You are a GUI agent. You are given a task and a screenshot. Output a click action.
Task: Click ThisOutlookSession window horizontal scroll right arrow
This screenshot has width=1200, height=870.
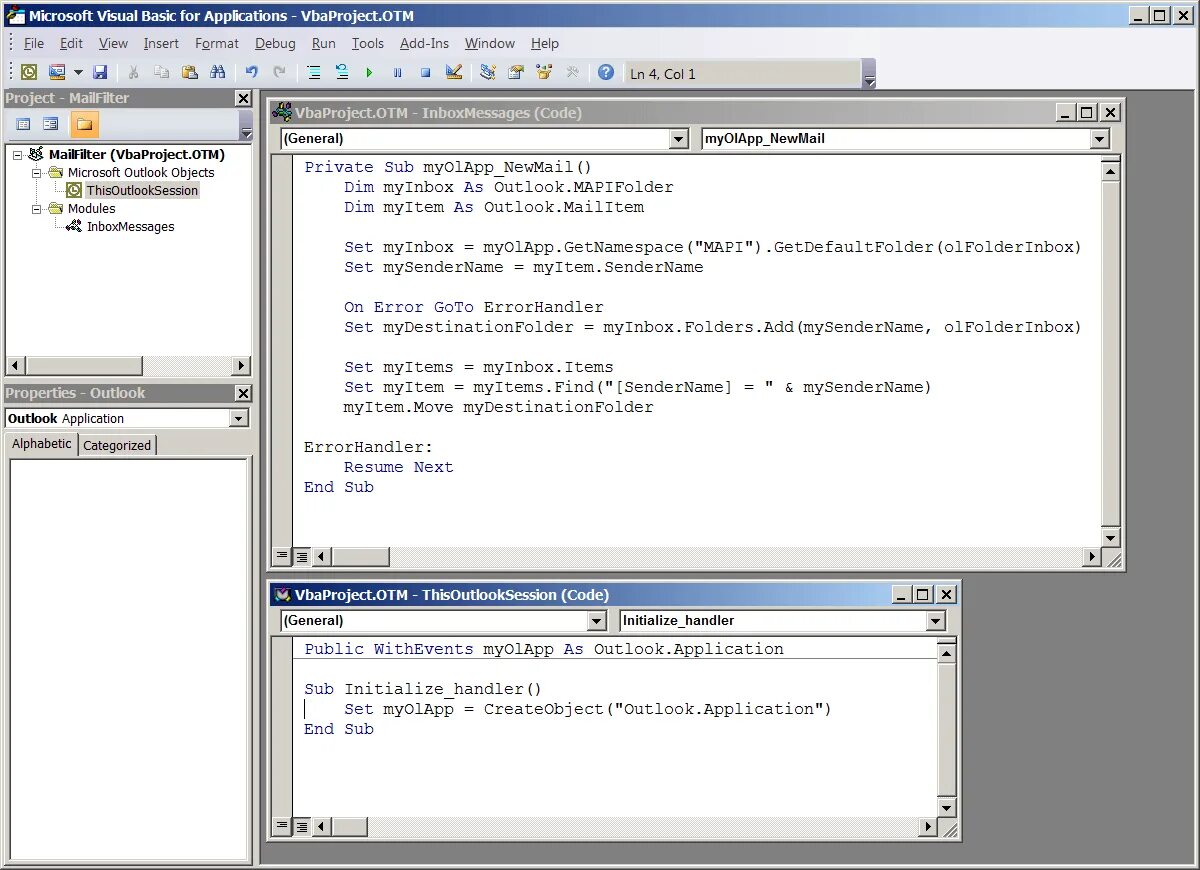[x=928, y=827]
